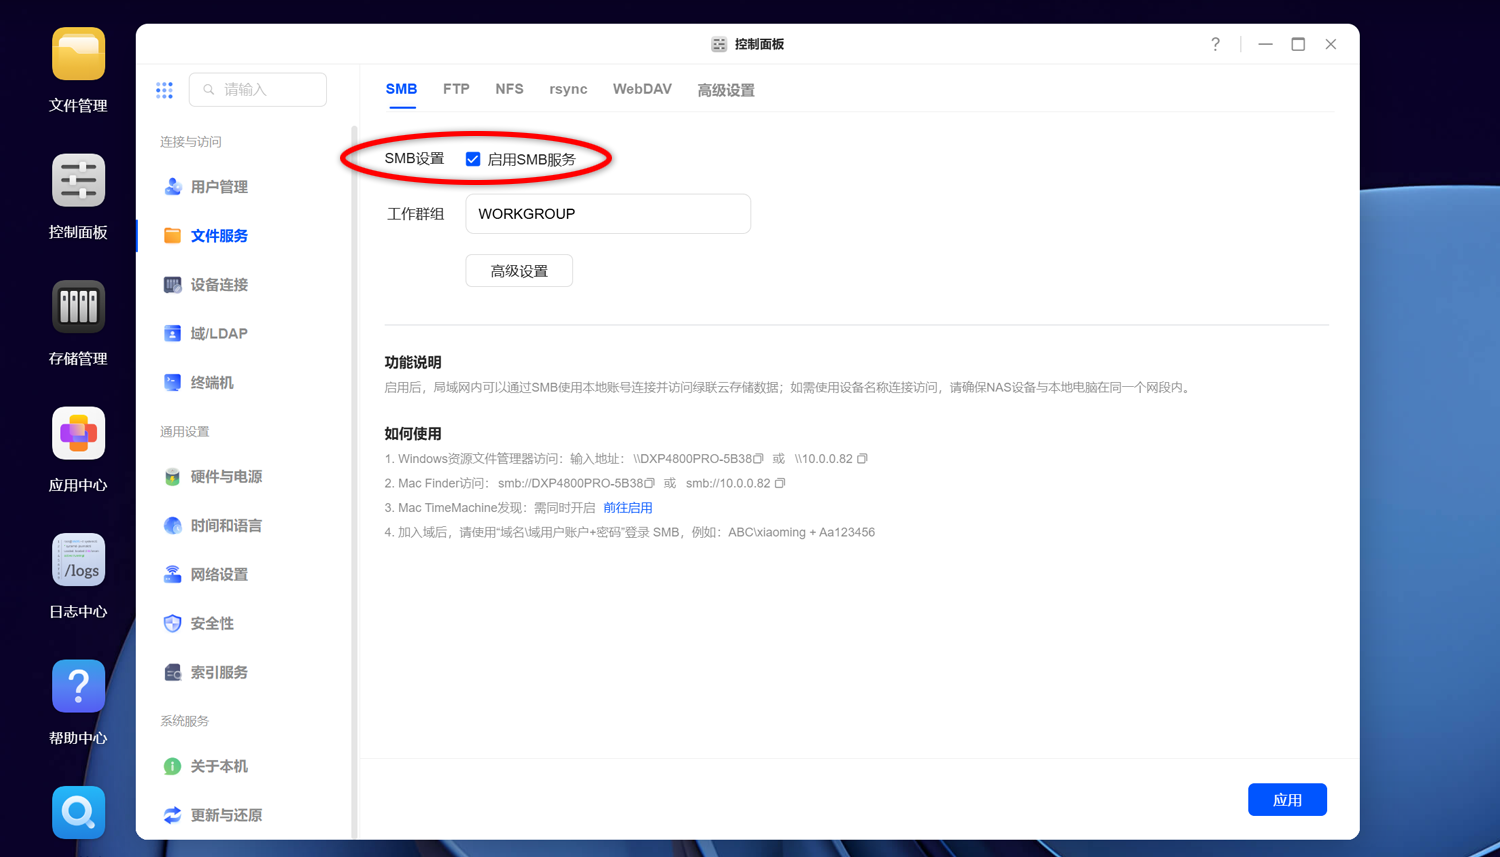Click the WORKGROUP input field
The image size is (1500, 857).
(608, 214)
